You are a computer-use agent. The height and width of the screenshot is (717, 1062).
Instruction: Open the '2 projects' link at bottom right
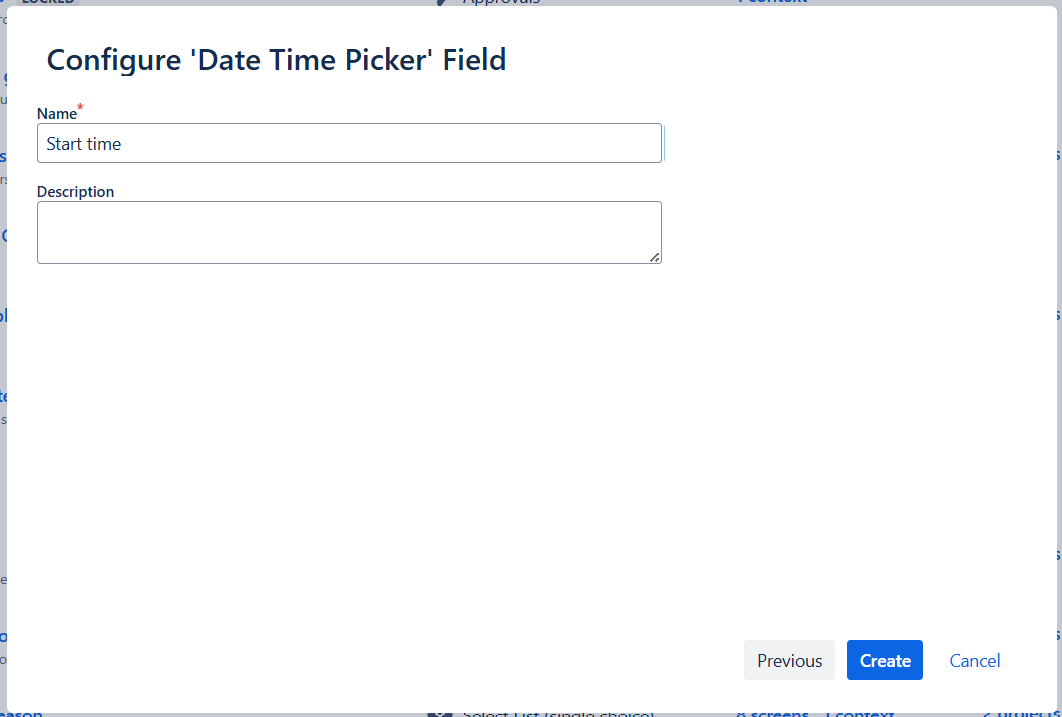[x=1021, y=714]
